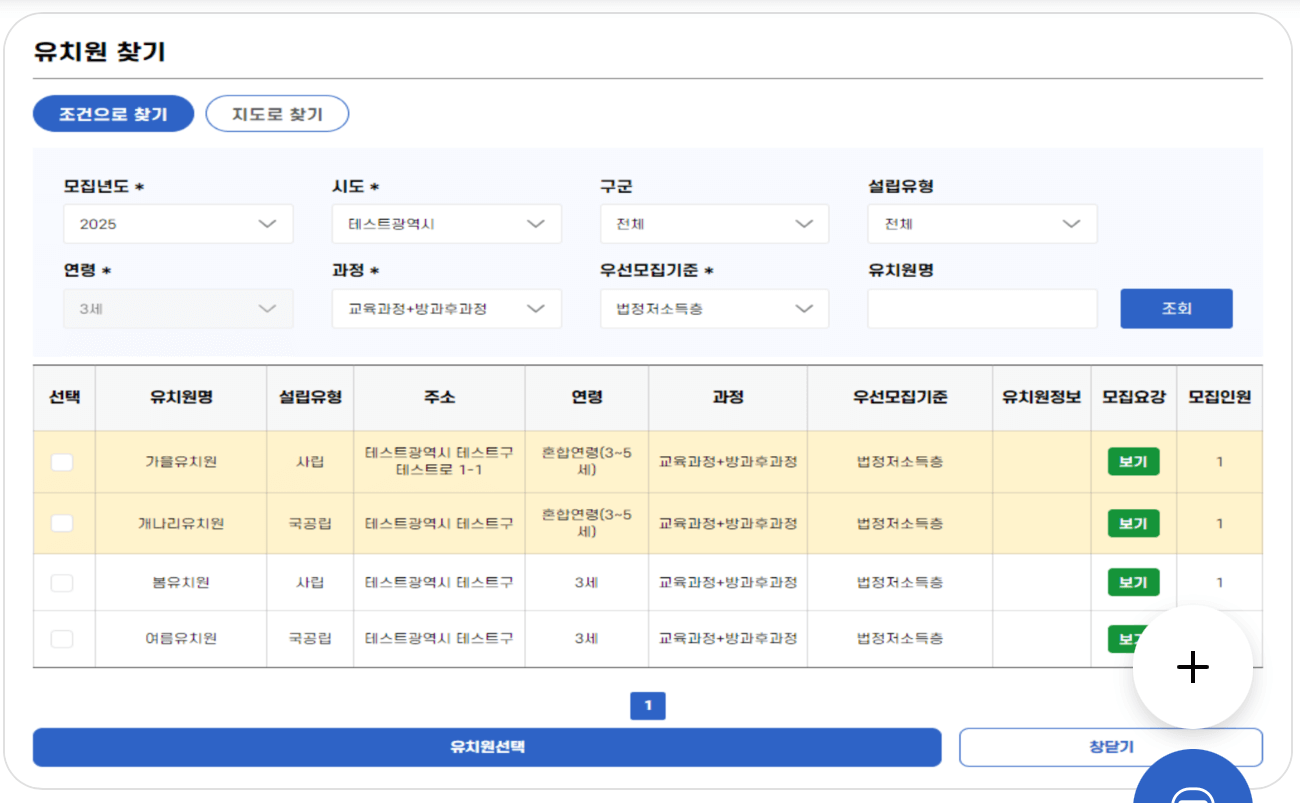Image resolution: width=1300 pixels, height=803 pixels.
Task: Open the 연령 3세 dropdown
Action: [x=178, y=309]
